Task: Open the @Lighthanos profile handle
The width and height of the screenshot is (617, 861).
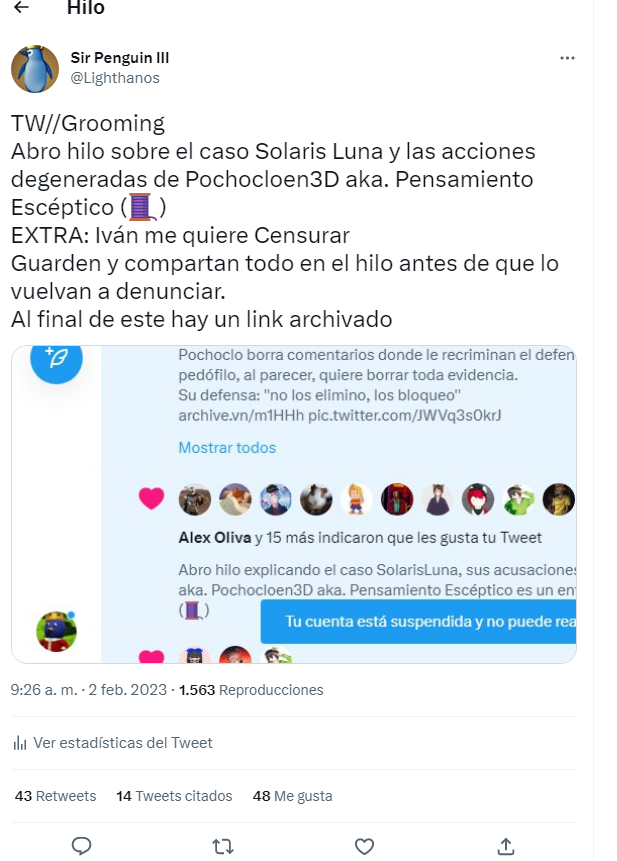Action: coord(115,78)
